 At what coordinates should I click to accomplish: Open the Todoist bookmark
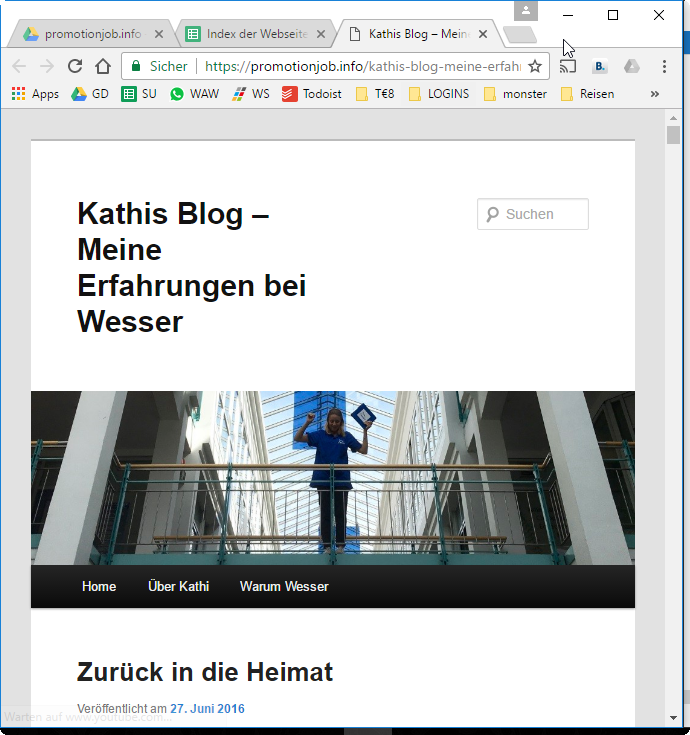coord(313,94)
